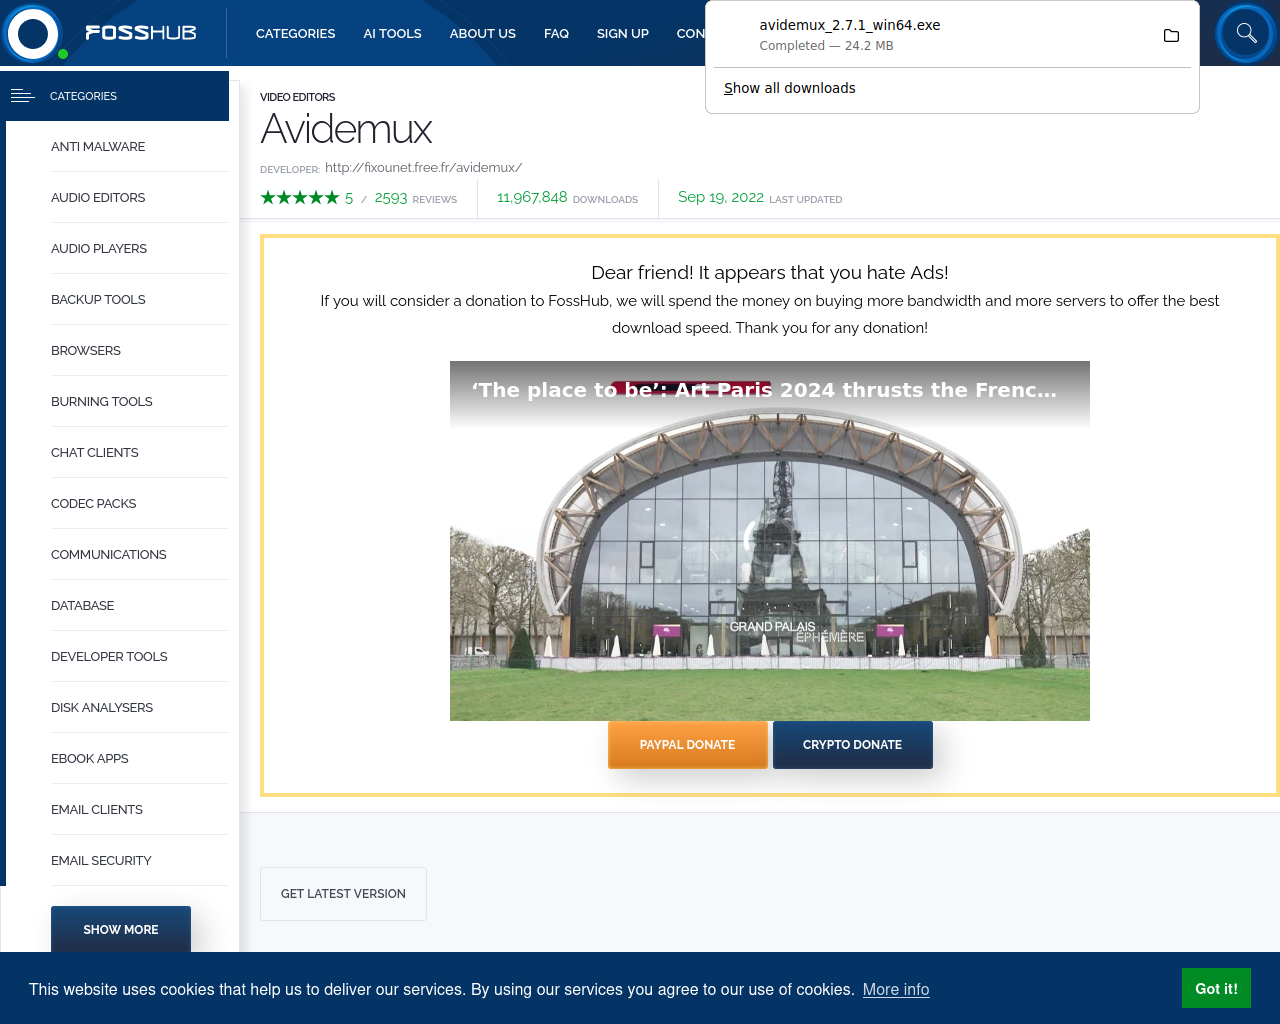The image size is (1280, 1024).
Task: Open Backup Tools category
Action: click(x=98, y=299)
